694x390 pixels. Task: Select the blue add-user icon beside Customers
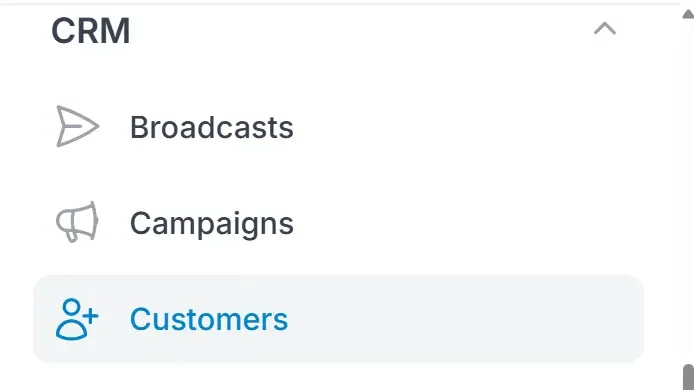click(x=77, y=319)
